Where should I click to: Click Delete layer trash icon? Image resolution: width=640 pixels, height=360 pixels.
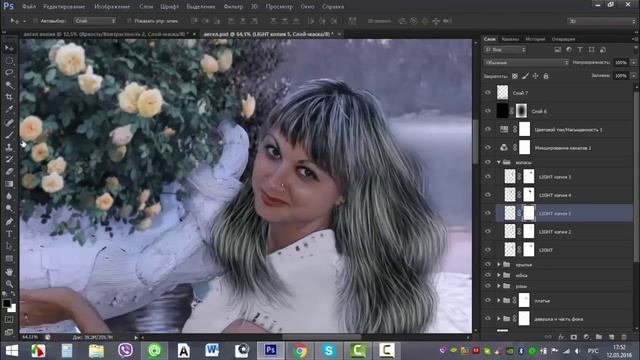[x=624, y=337]
